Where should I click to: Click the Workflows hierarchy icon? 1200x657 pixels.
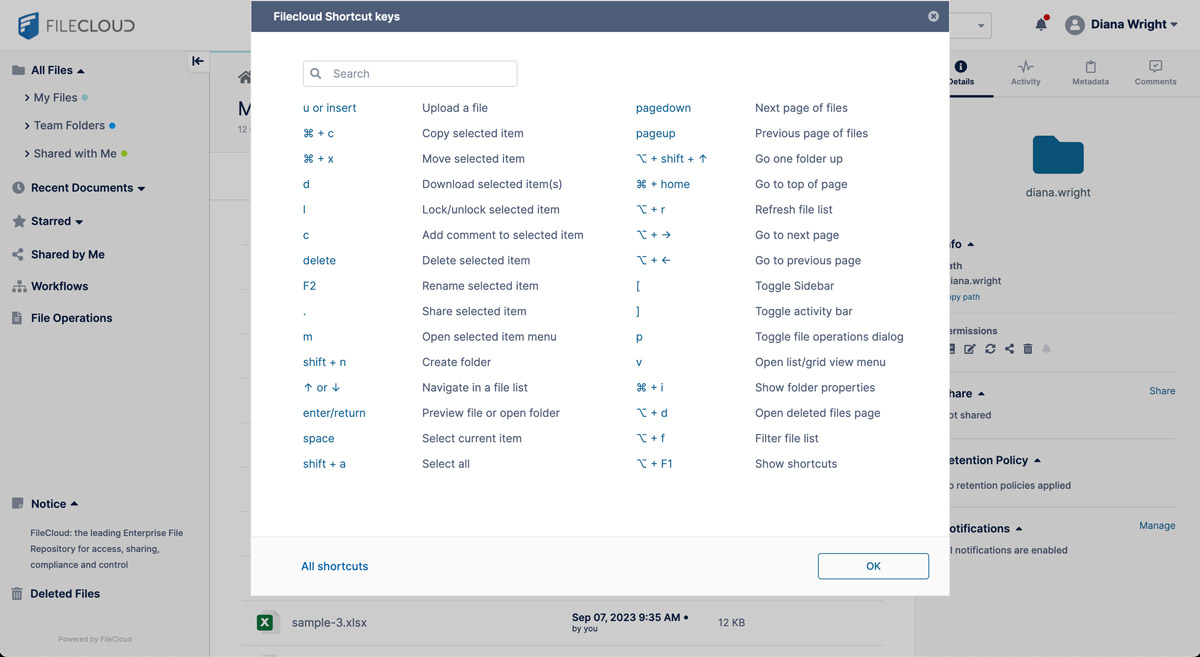pos(18,286)
